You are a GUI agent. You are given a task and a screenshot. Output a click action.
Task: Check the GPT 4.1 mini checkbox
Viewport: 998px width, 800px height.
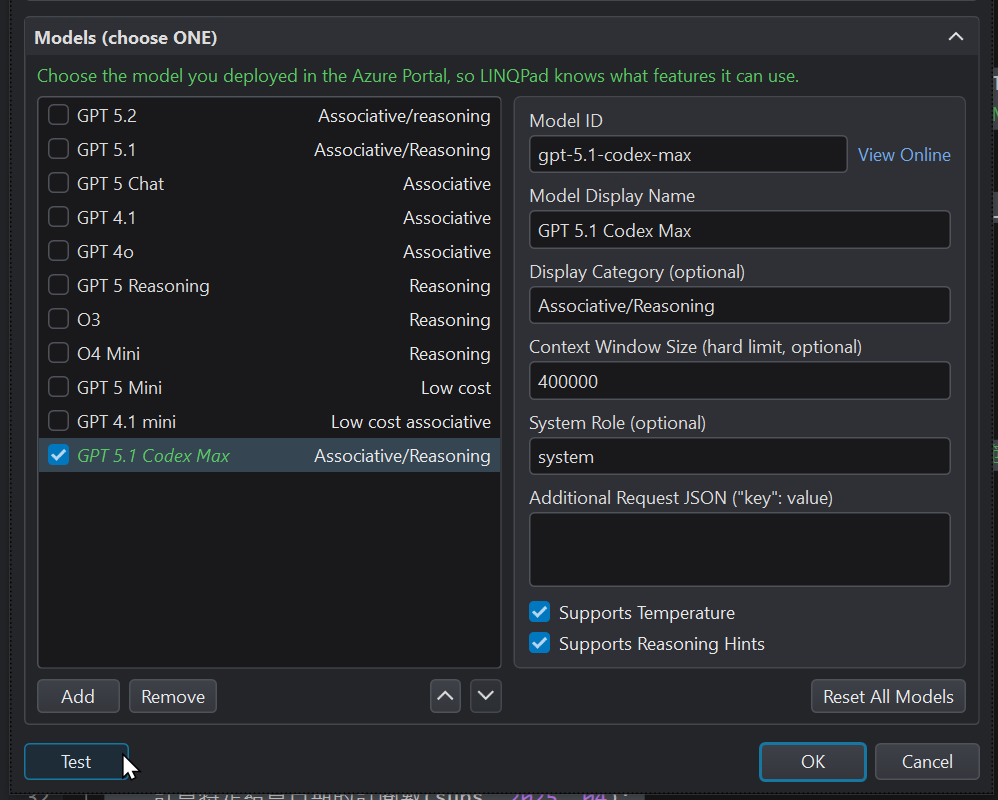pos(59,421)
